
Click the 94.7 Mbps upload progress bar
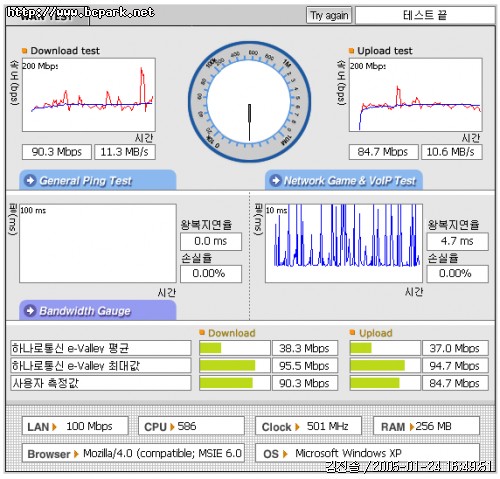(385, 365)
